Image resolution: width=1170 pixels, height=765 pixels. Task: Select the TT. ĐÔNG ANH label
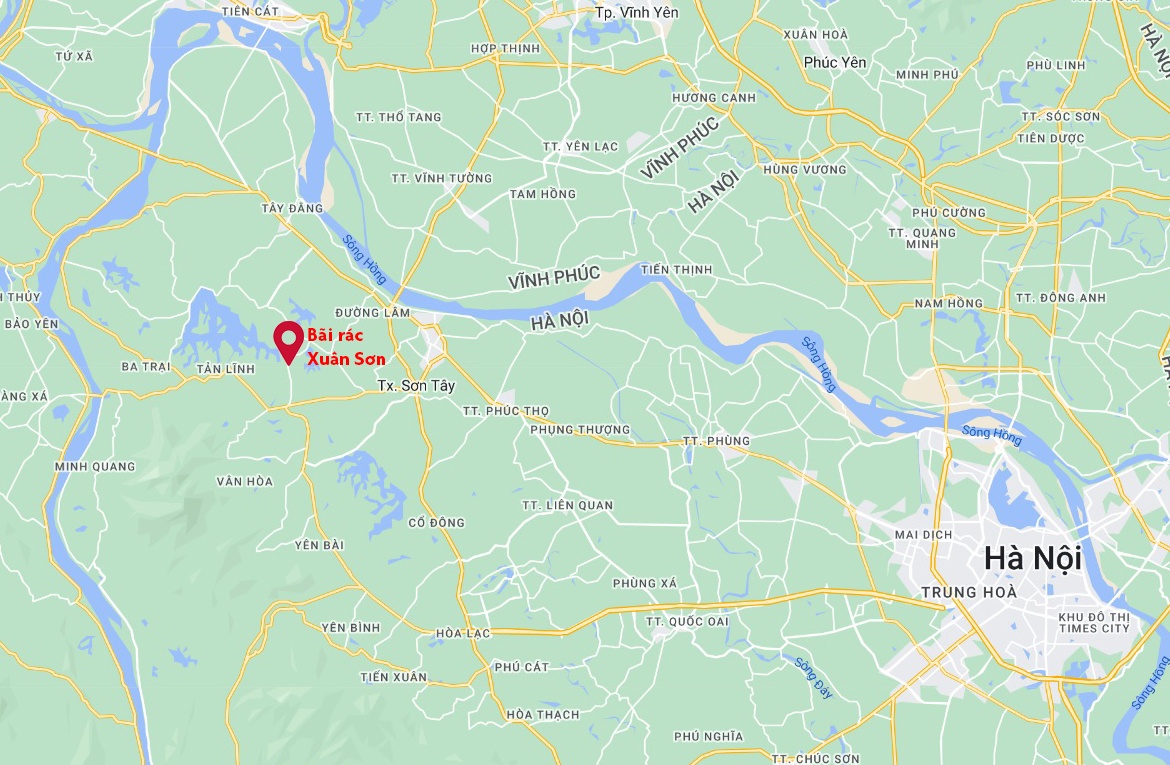tap(1060, 298)
